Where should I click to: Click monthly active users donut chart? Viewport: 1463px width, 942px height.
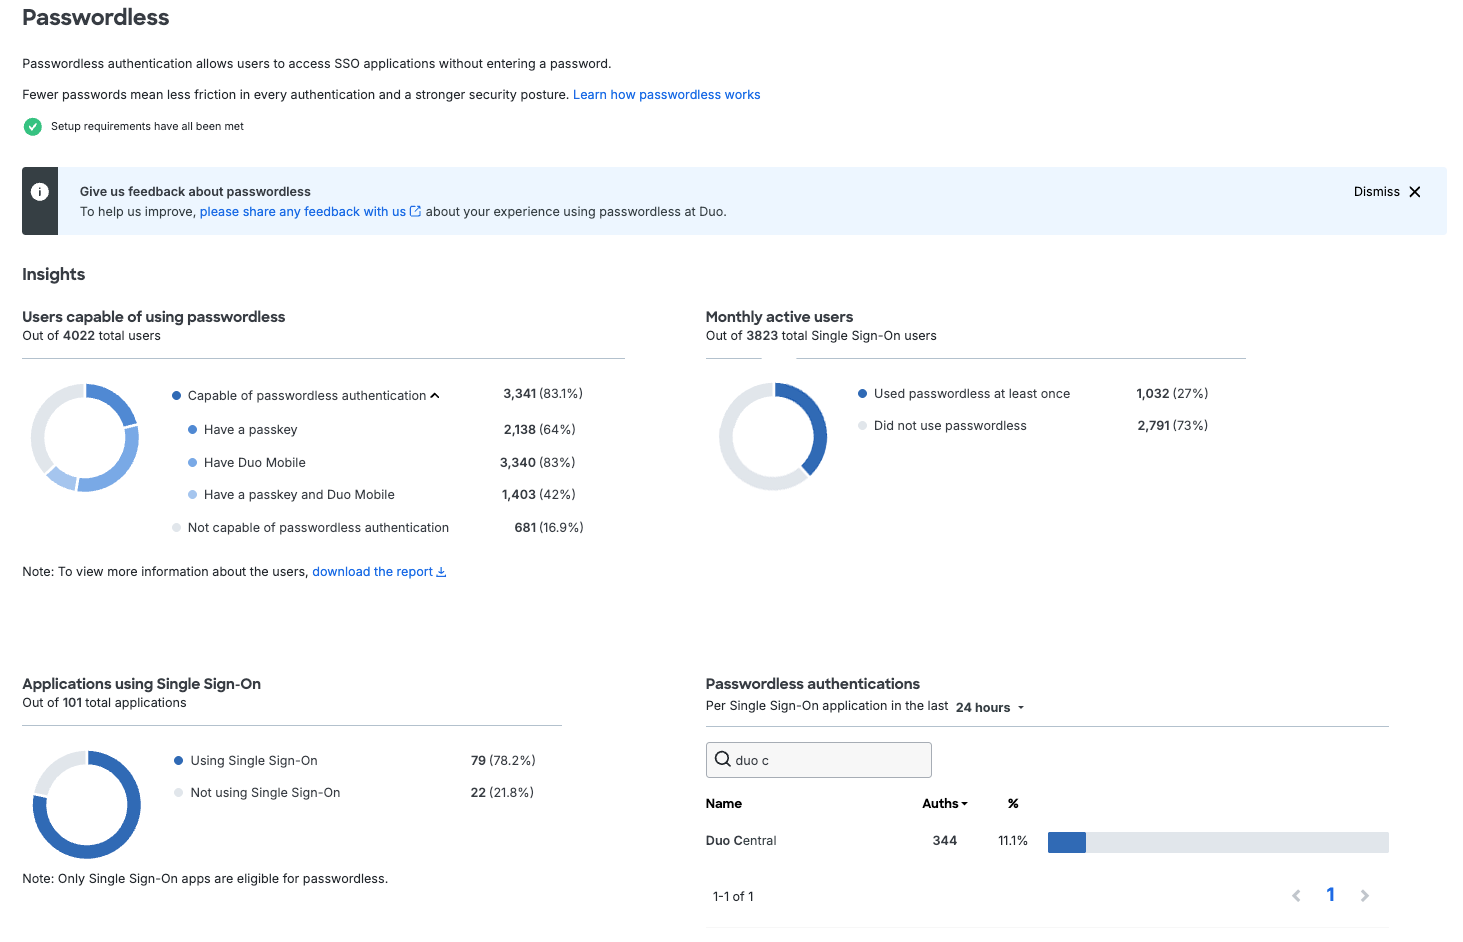click(773, 436)
